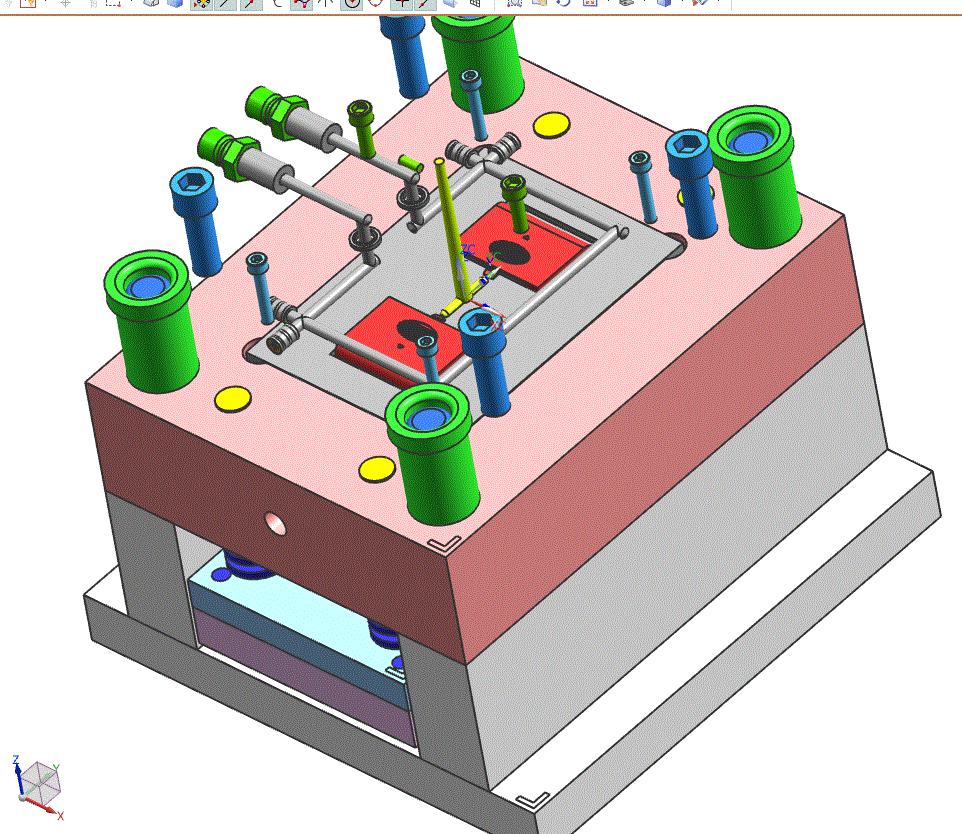Select the round hole on pink plate side
The width and height of the screenshot is (962, 834).
pyautogui.click(x=275, y=524)
